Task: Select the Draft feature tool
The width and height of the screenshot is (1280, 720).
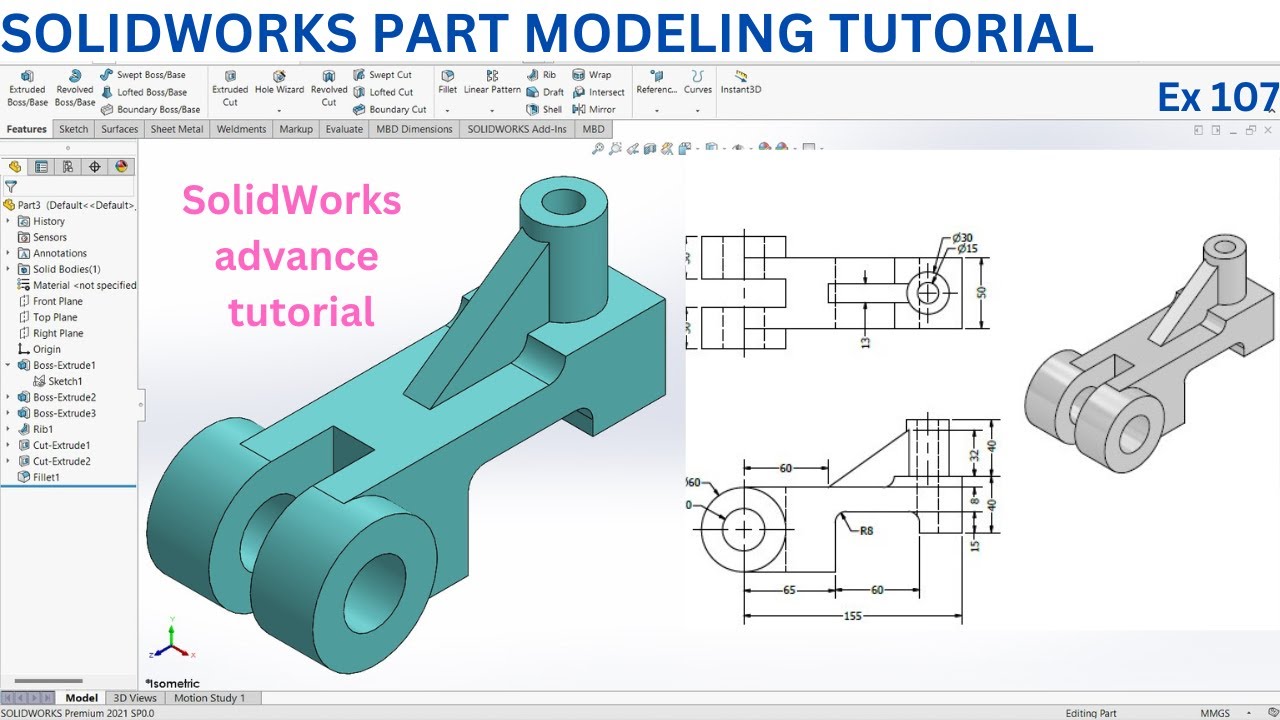Action: (x=545, y=92)
